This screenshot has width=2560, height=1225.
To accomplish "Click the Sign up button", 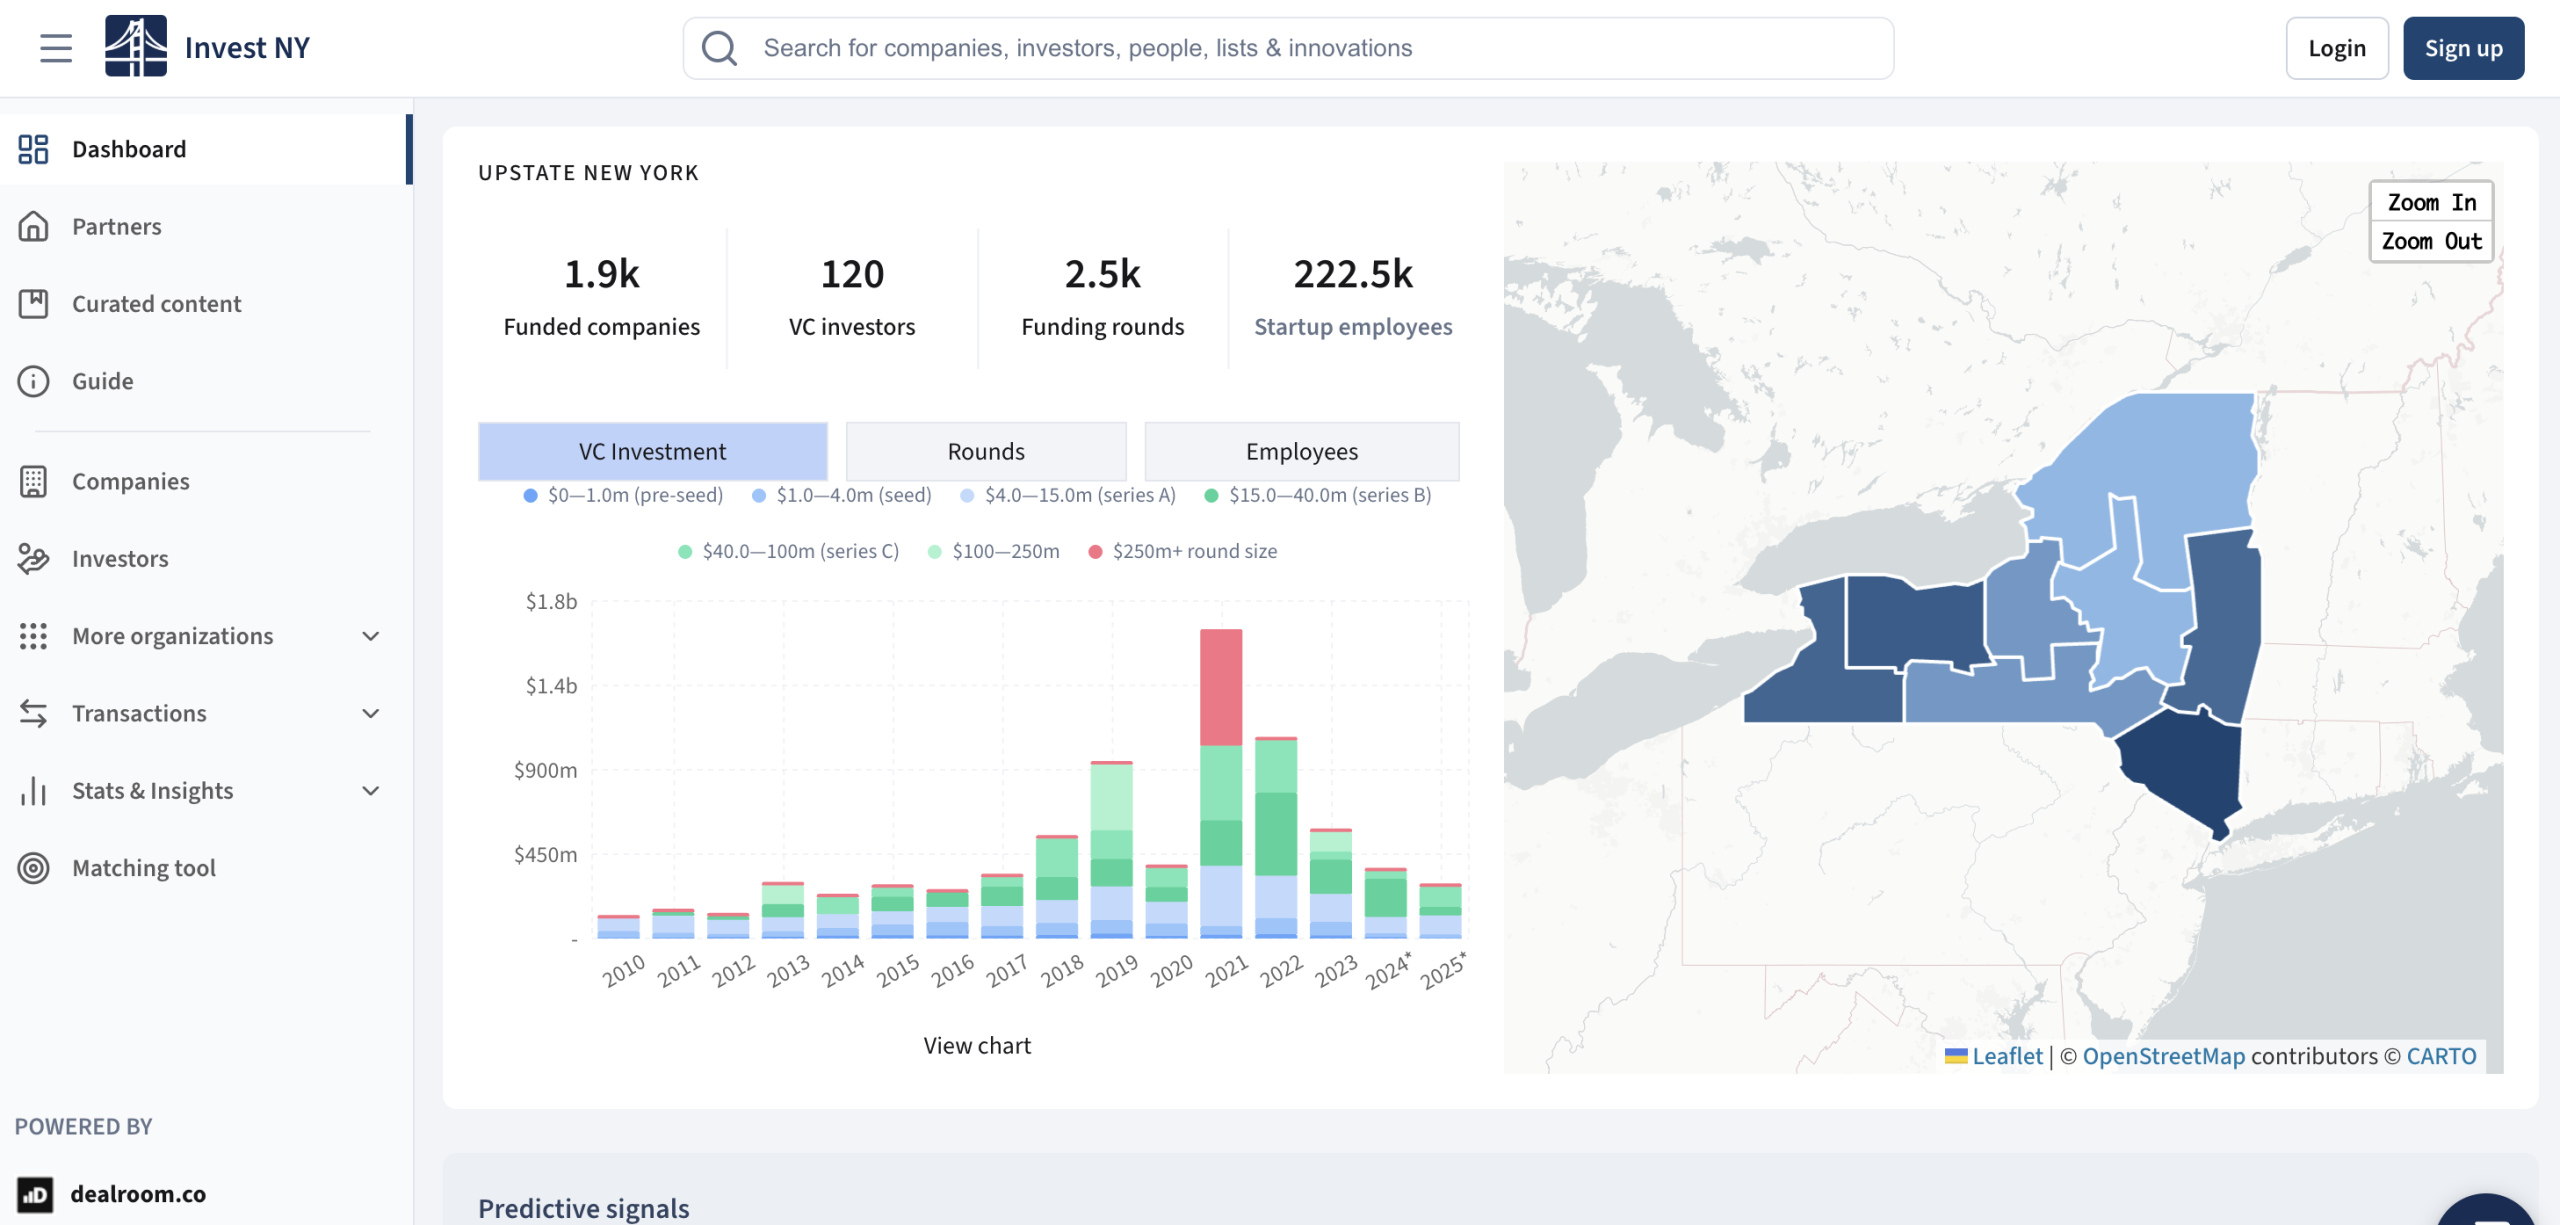I will pyautogui.click(x=2463, y=48).
